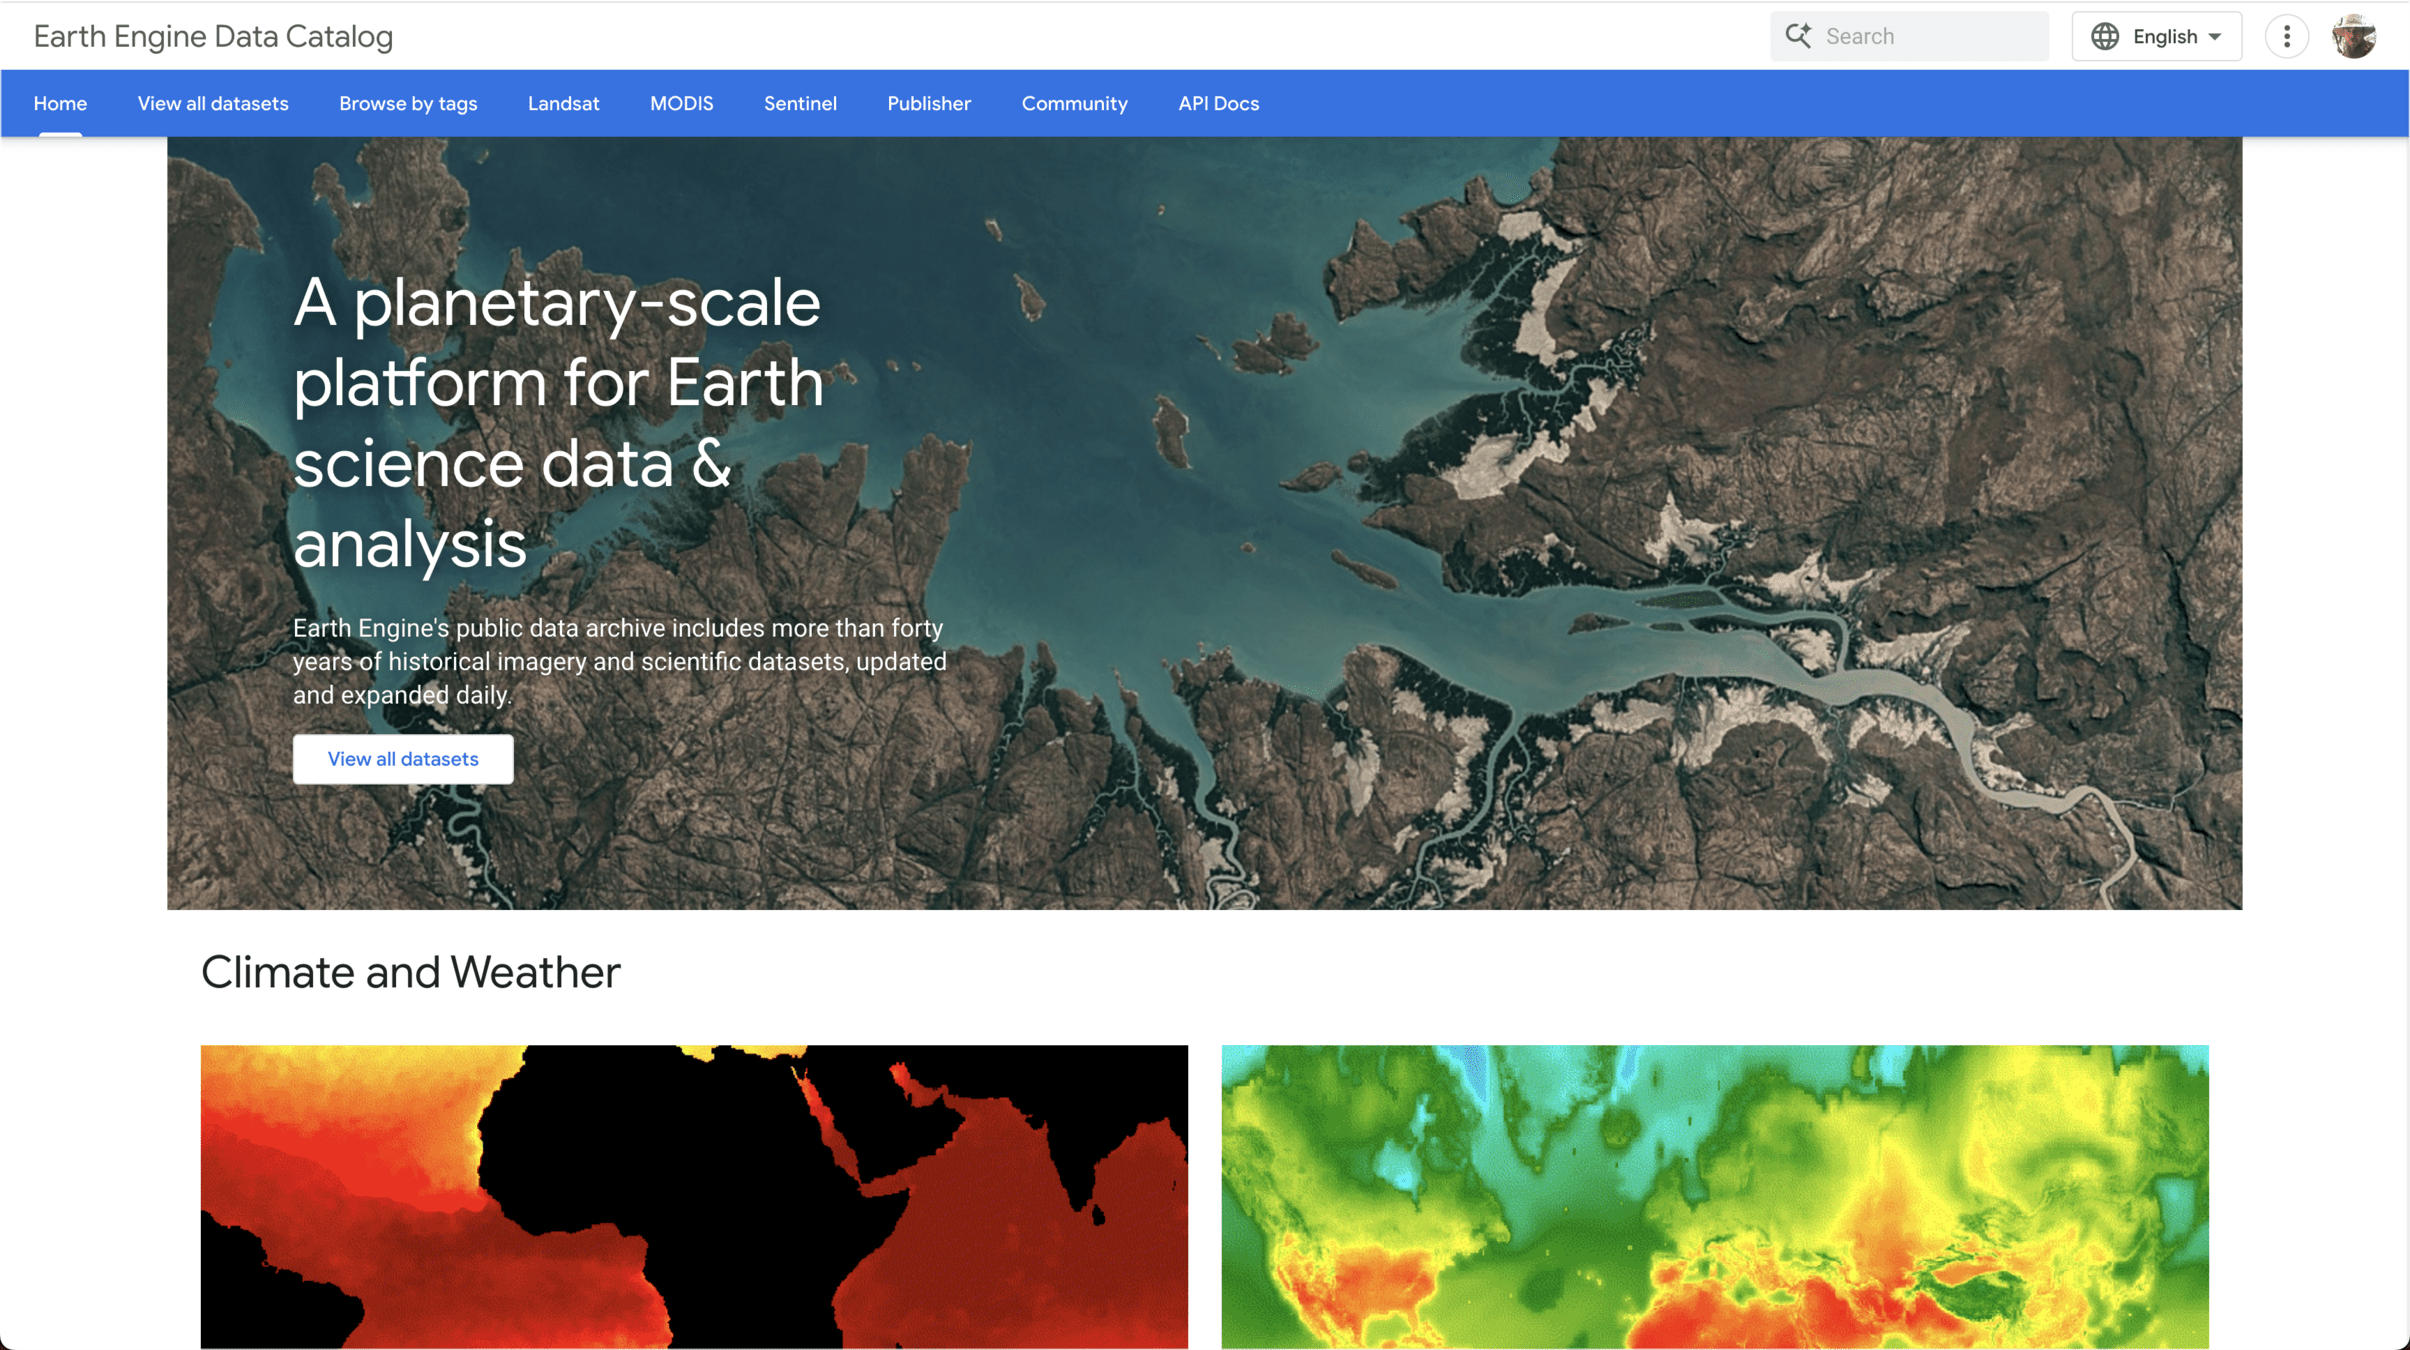Click the Earth Engine Data Catalog title

[x=213, y=36]
